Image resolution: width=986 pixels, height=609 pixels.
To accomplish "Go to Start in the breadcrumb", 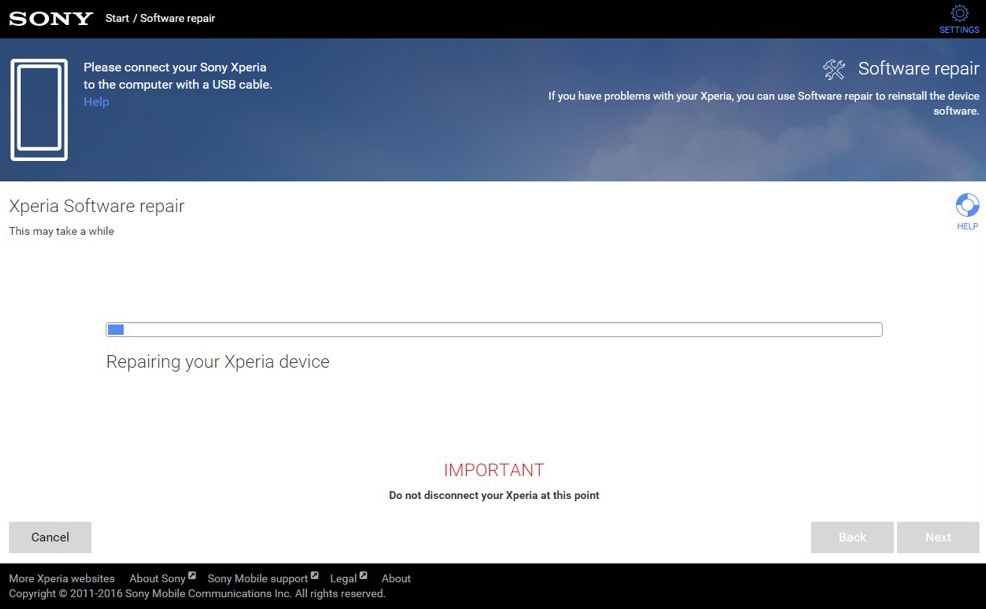I will 117,18.
